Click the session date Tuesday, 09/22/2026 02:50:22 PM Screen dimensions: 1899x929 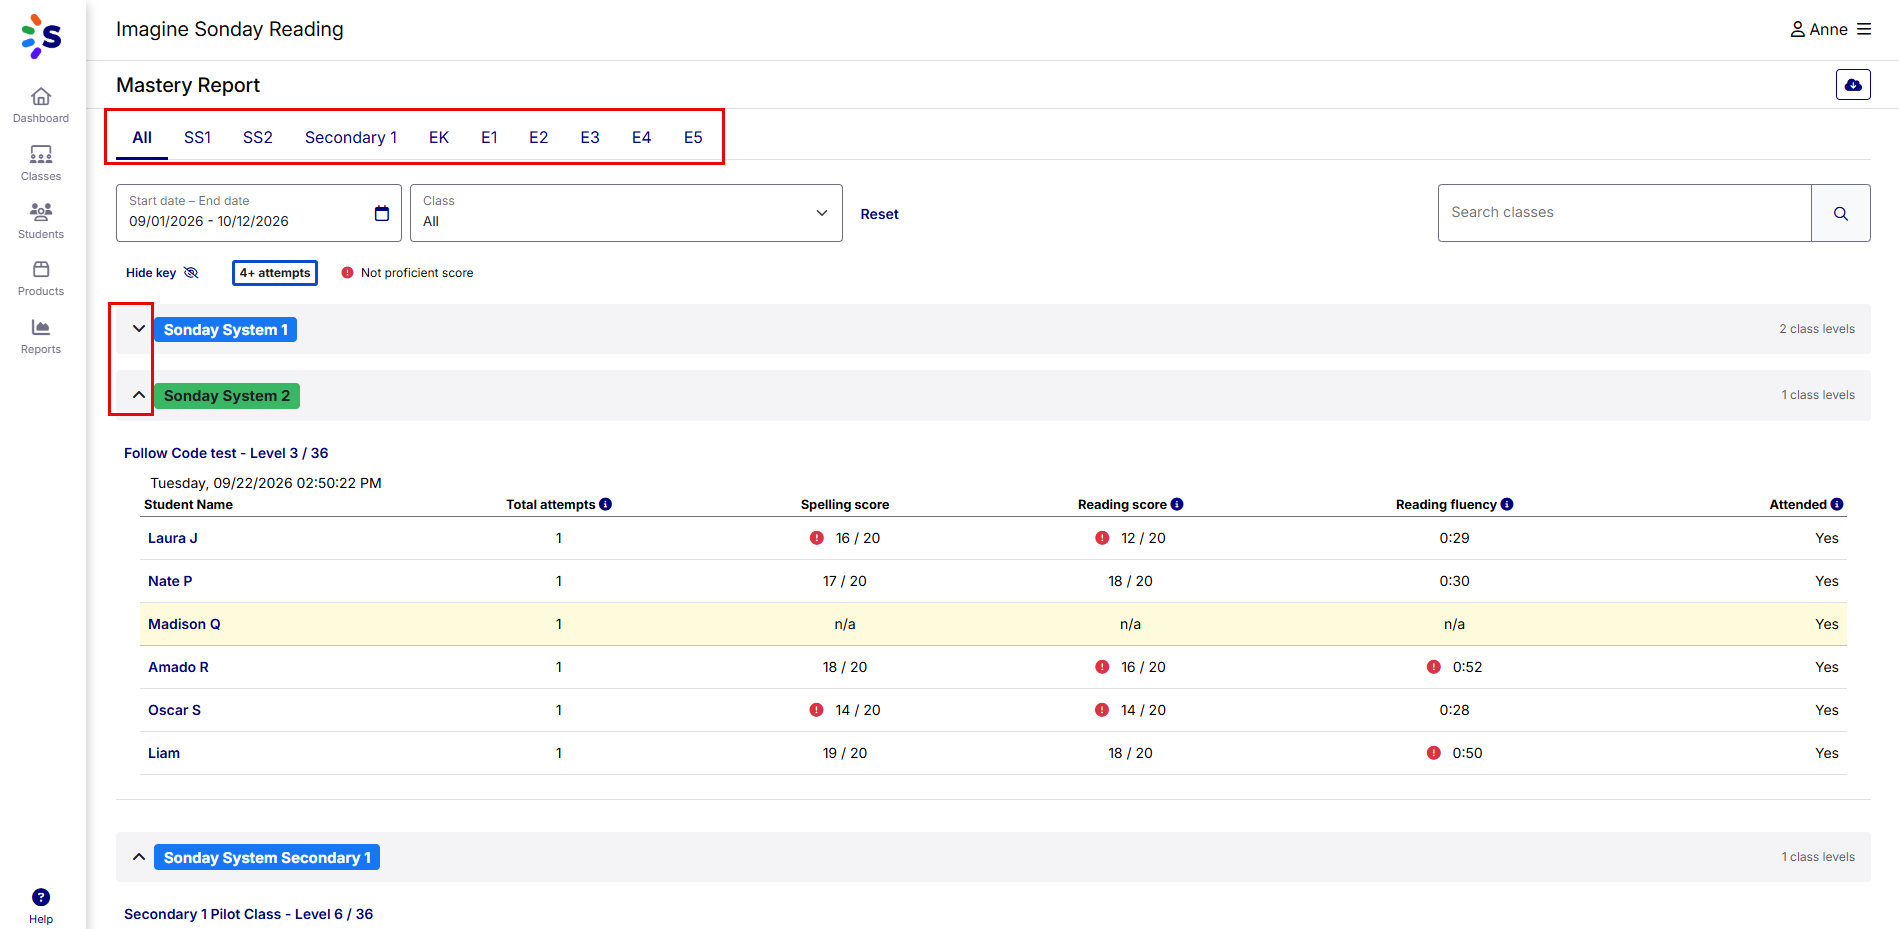point(266,483)
